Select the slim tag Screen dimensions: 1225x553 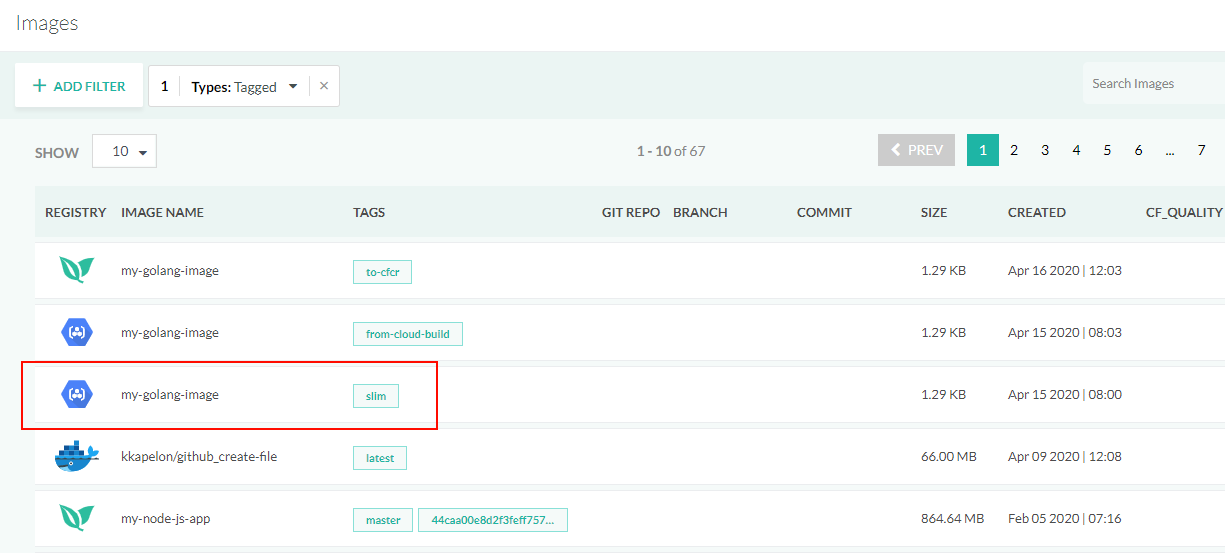tap(376, 396)
